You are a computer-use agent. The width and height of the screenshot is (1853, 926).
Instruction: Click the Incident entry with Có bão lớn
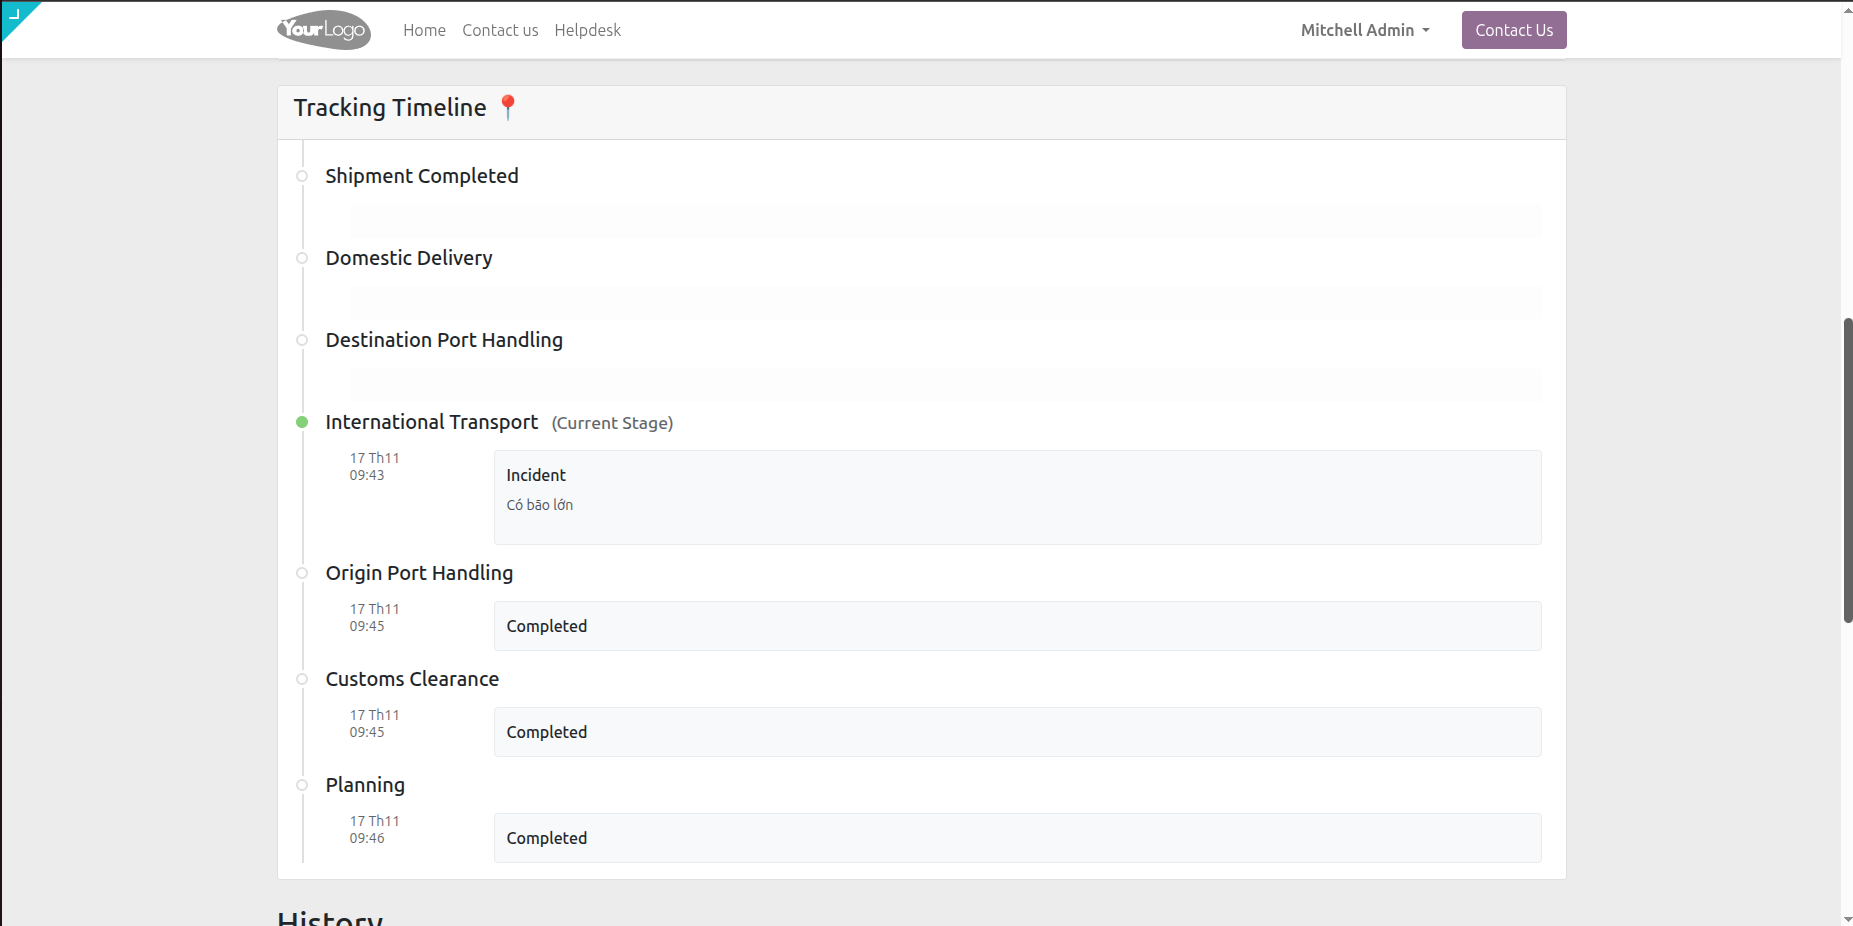click(x=1017, y=496)
